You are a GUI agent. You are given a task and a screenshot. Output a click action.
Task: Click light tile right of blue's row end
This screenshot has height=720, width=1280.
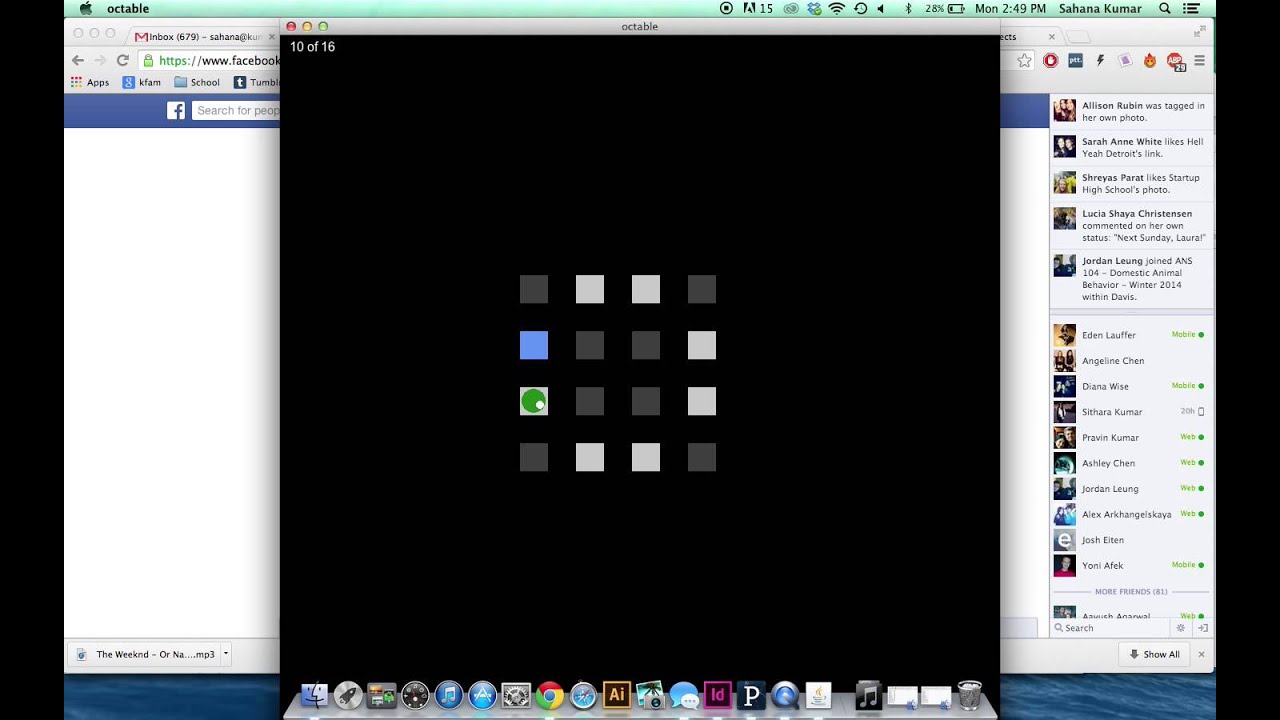pos(702,345)
